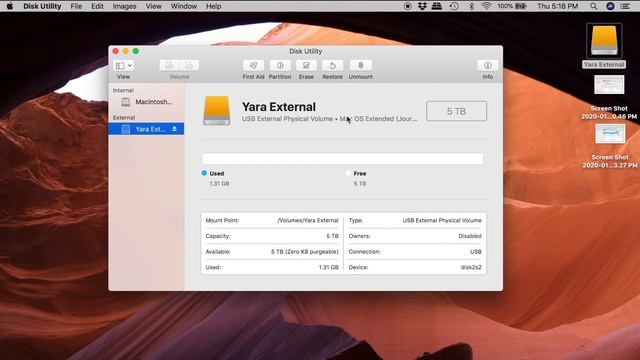This screenshot has height=360, width=640.
Task: Eject Yara External via sidebar eject icon
Action: coord(174,129)
